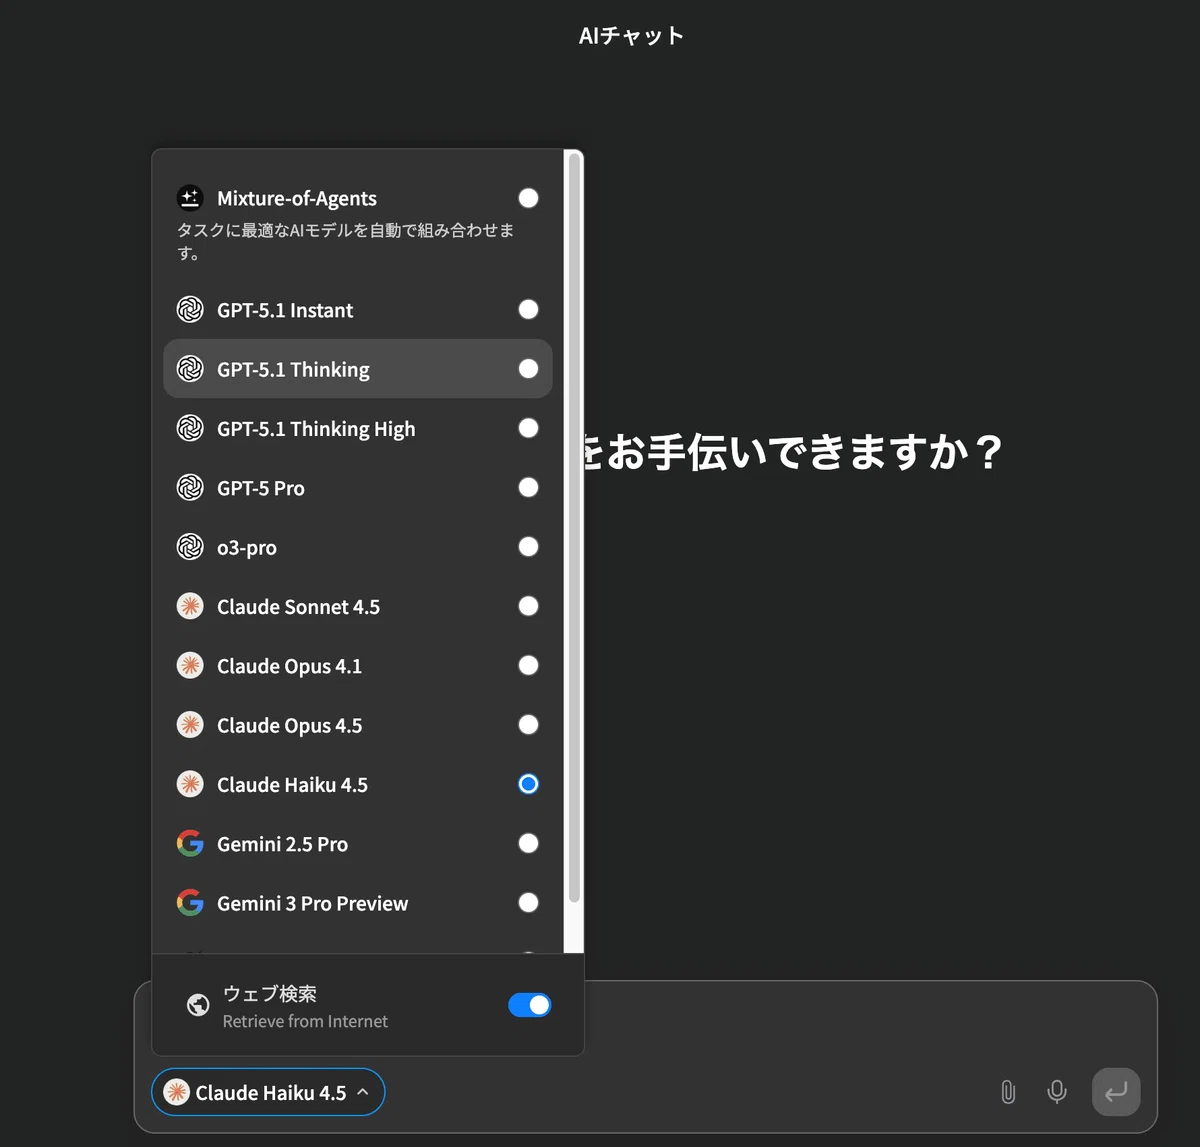
Task: Click the model list vertical scrollbar
Action: [x=574, y=528]
